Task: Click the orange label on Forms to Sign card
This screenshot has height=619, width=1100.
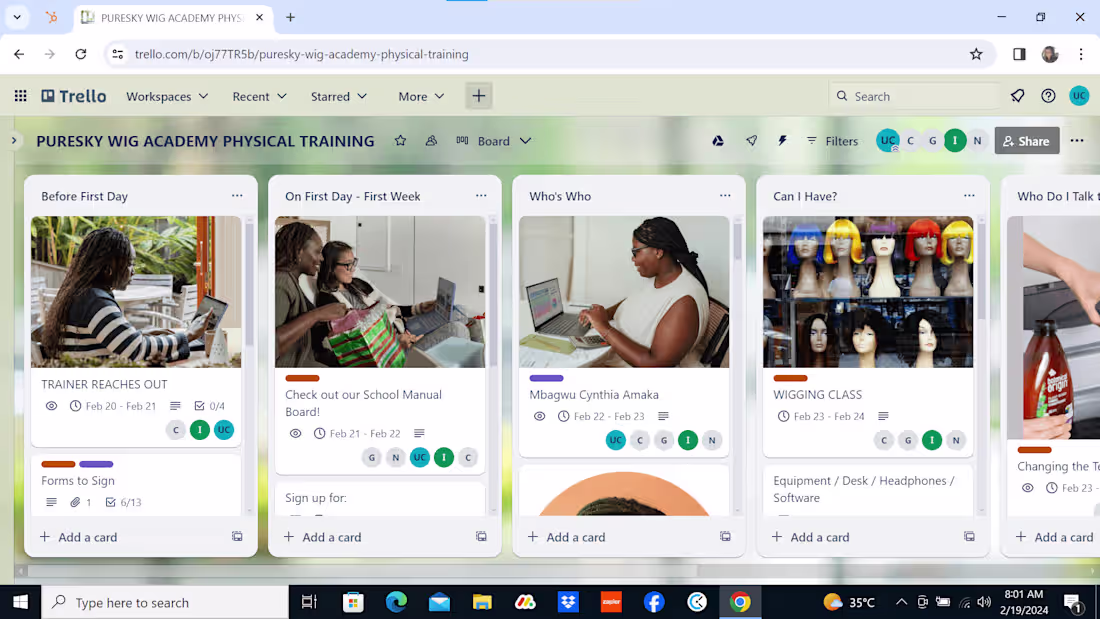Action: pyautogui.click(x=58, y=464)
